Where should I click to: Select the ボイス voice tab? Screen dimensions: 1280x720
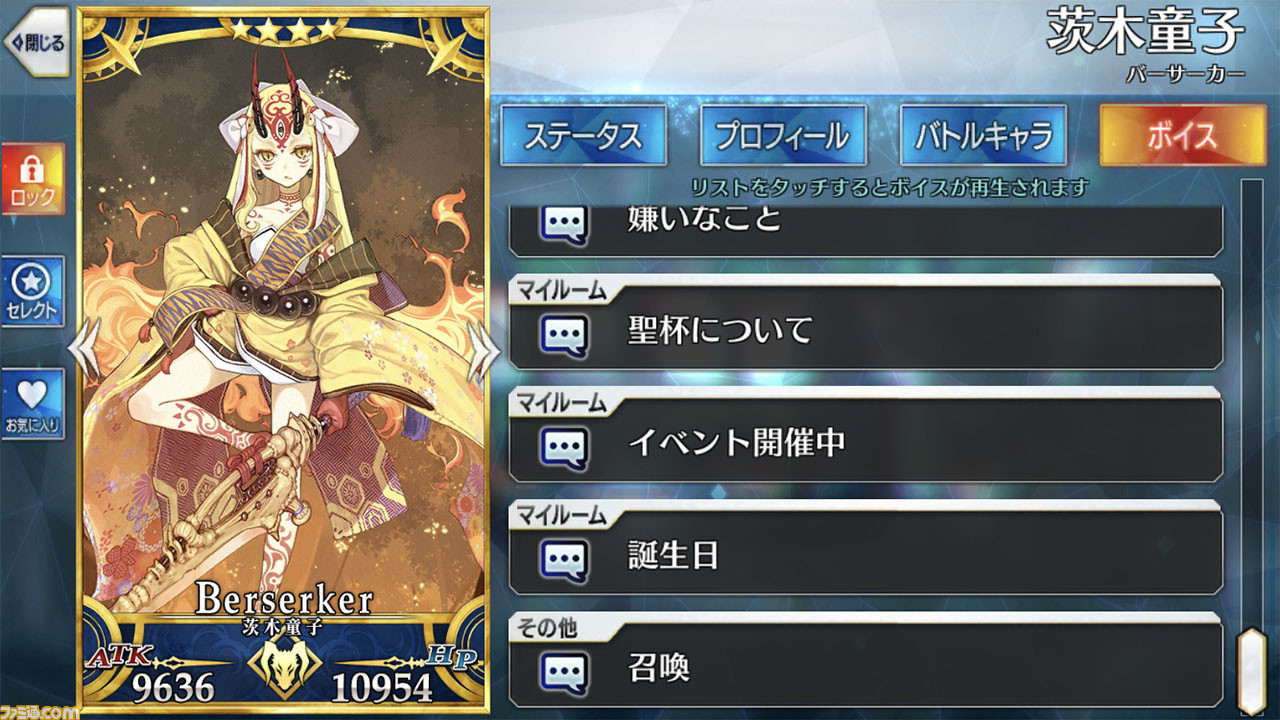(1183, 135)
